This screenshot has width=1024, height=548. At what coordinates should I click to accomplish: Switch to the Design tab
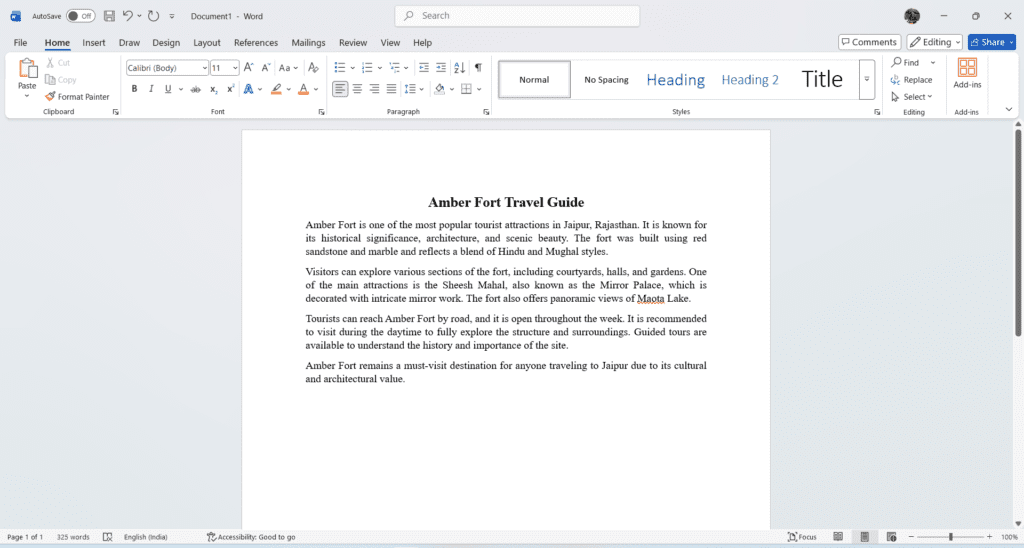(166, 42)
